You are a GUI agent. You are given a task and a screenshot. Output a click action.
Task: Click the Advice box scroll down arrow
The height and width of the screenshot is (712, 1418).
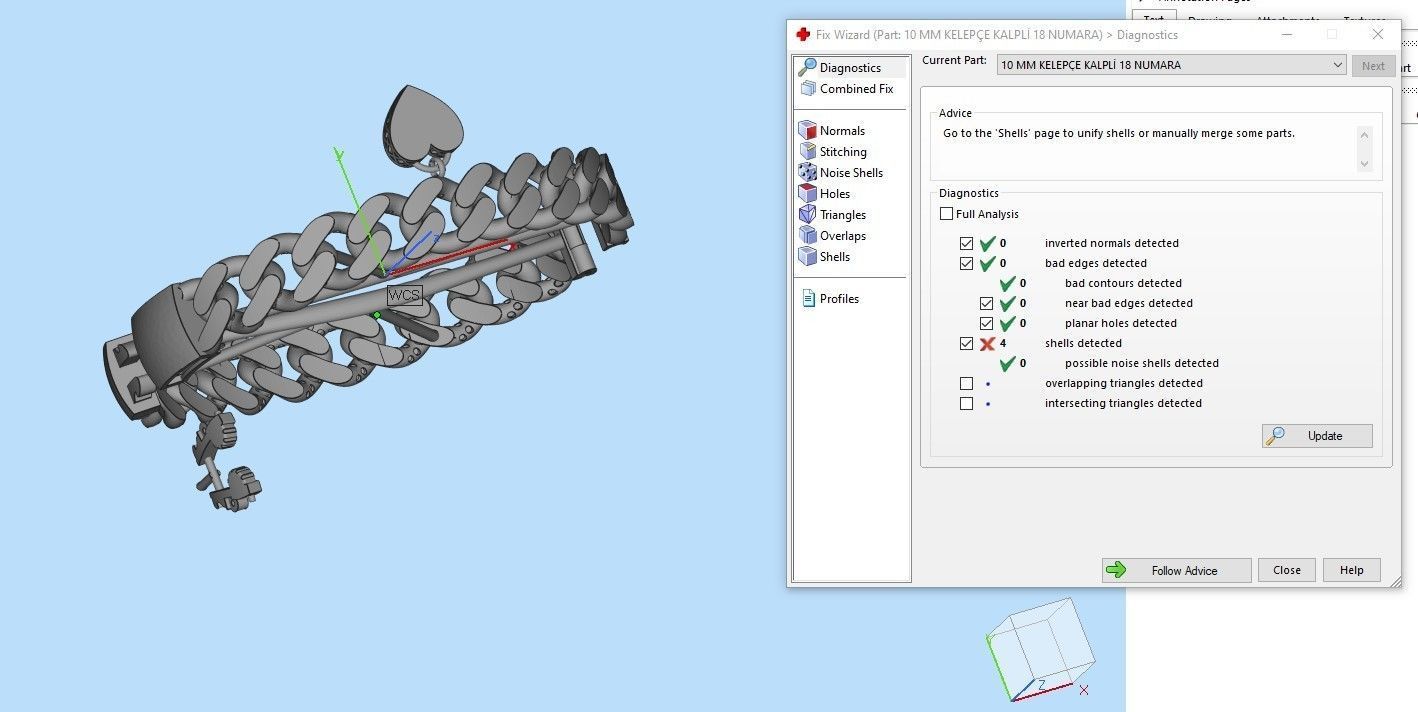coord(1364,163)
